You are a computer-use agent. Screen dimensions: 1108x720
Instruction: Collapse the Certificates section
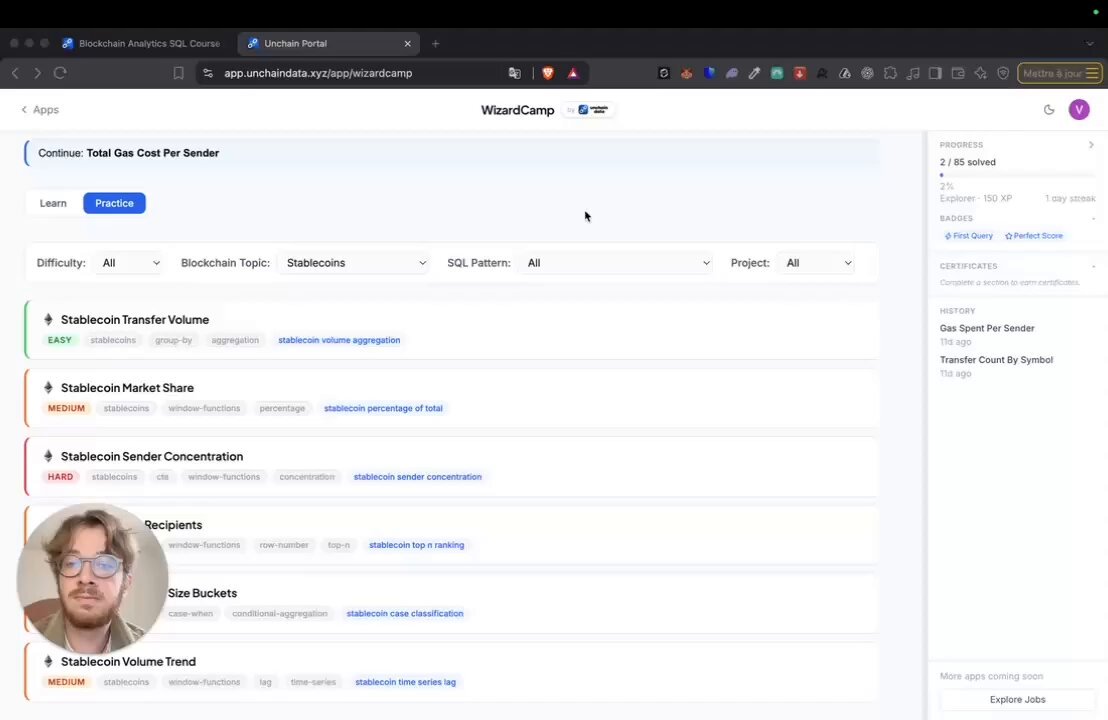click(x=1093, y=266)
